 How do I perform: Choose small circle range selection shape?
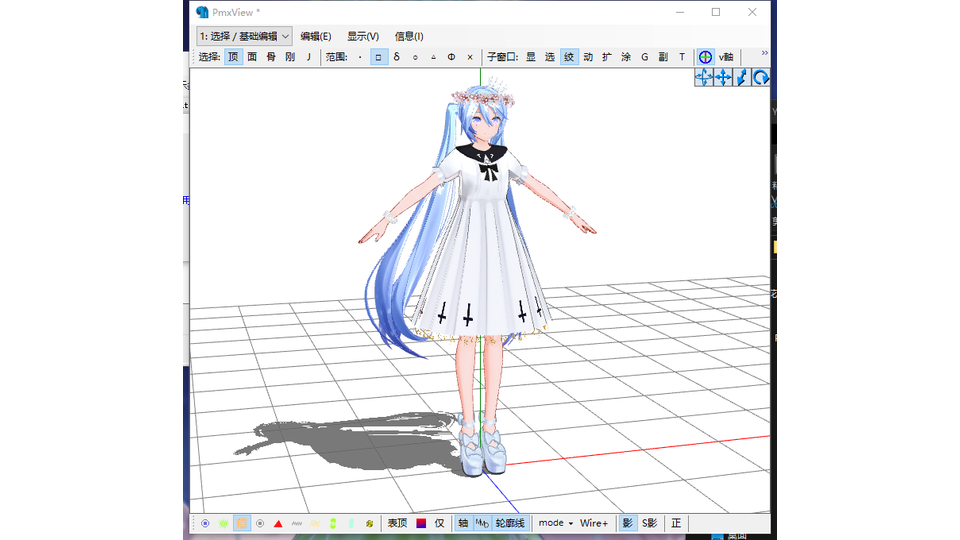pos(415,57)
